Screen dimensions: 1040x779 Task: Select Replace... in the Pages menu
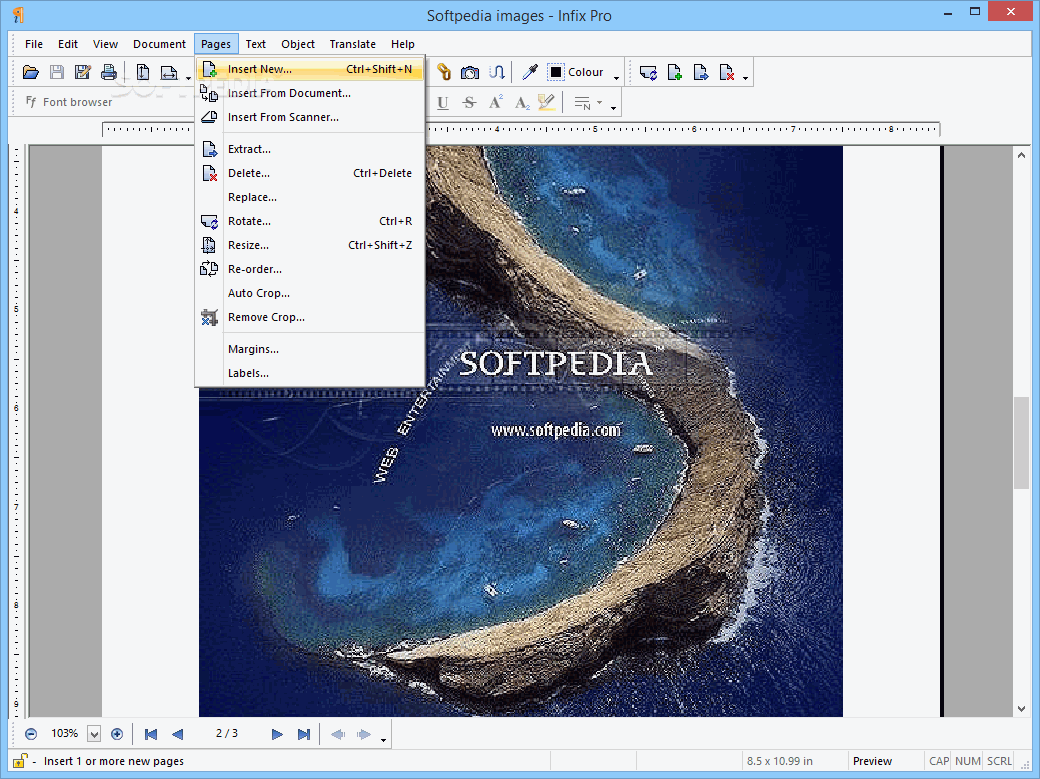[x=310, y=197]
